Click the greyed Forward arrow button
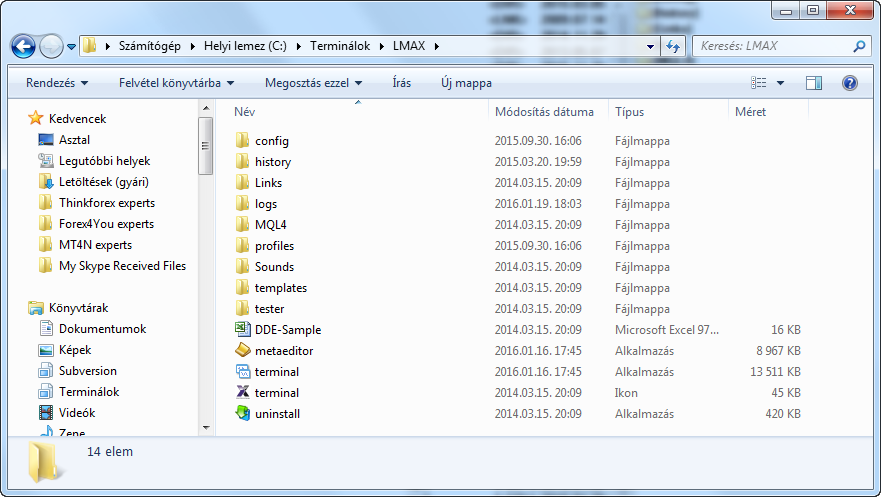 (52, 46)
